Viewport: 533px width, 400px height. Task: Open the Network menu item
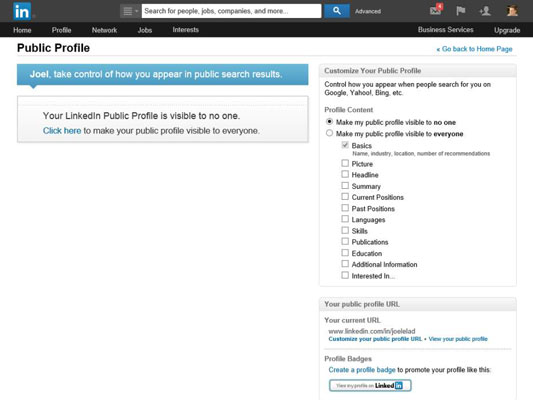point(104,30)
